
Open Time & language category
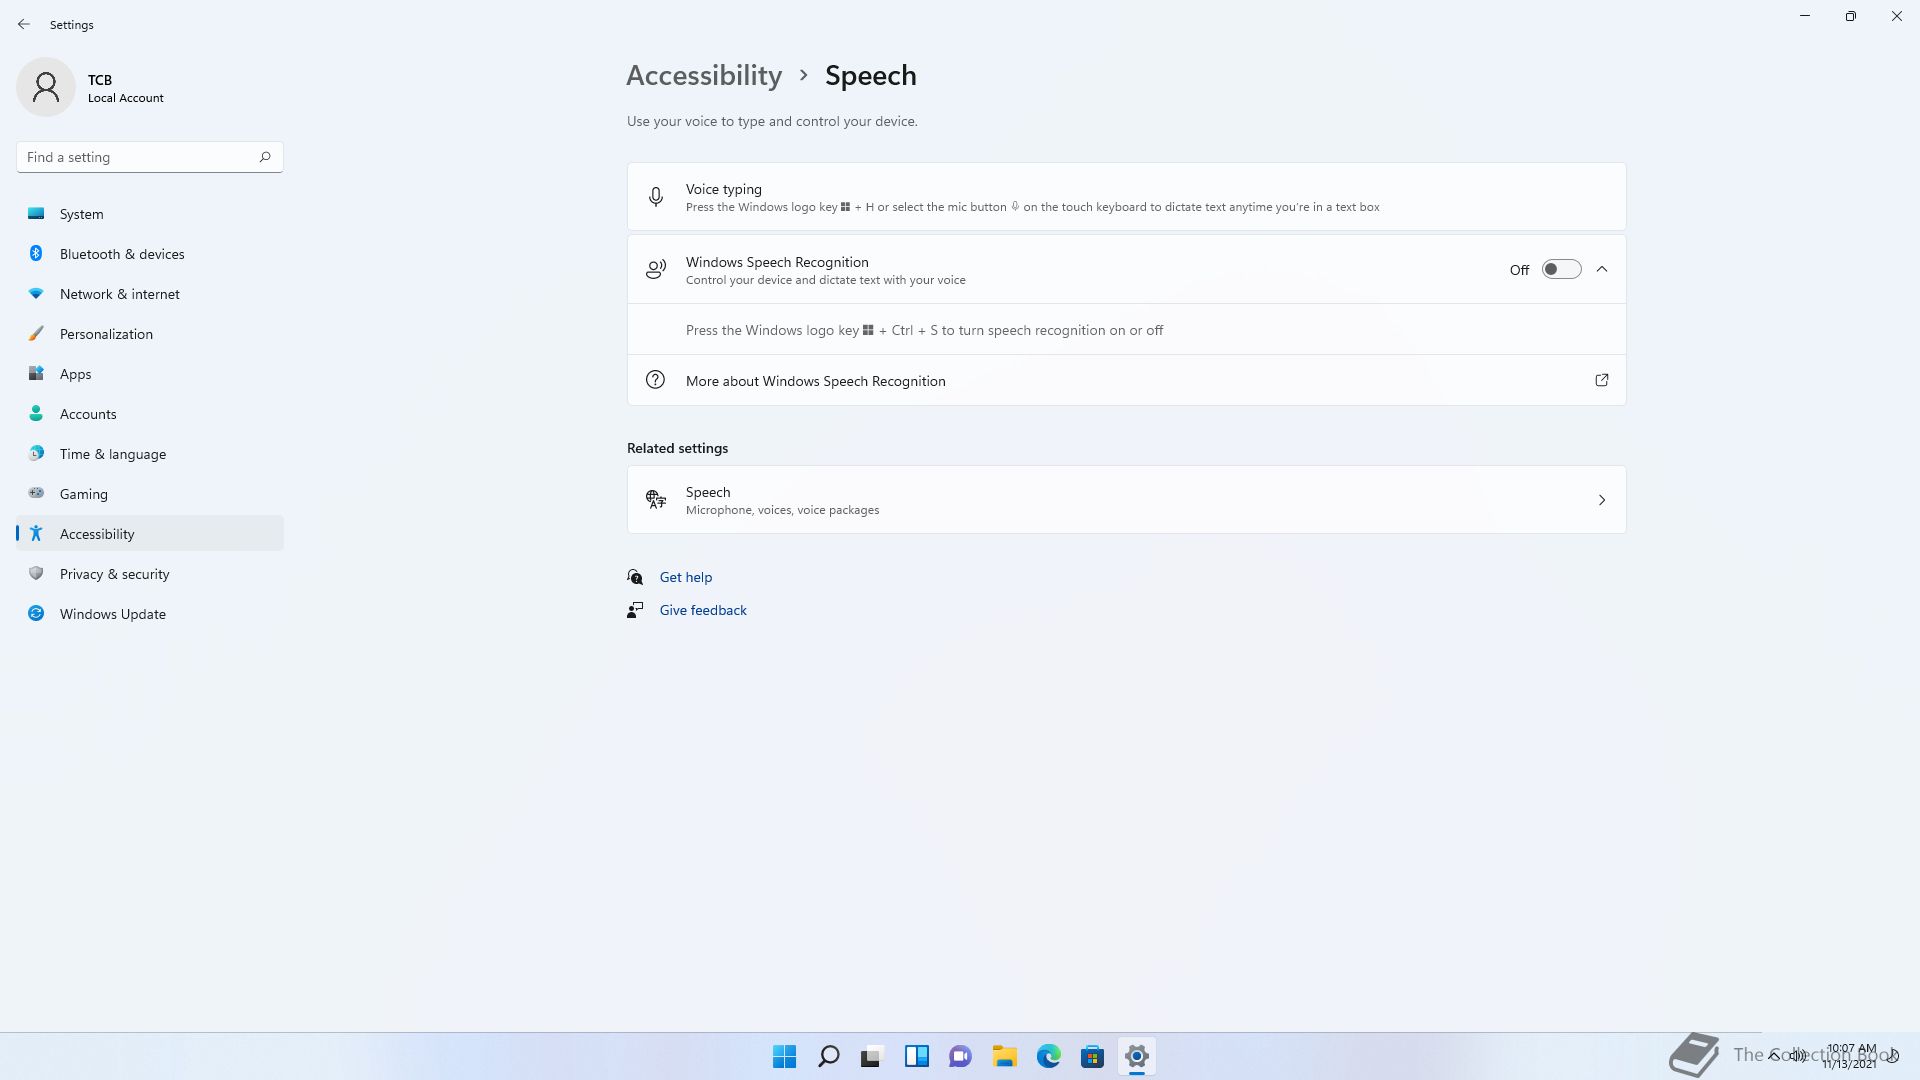click(x=150, y=454)
